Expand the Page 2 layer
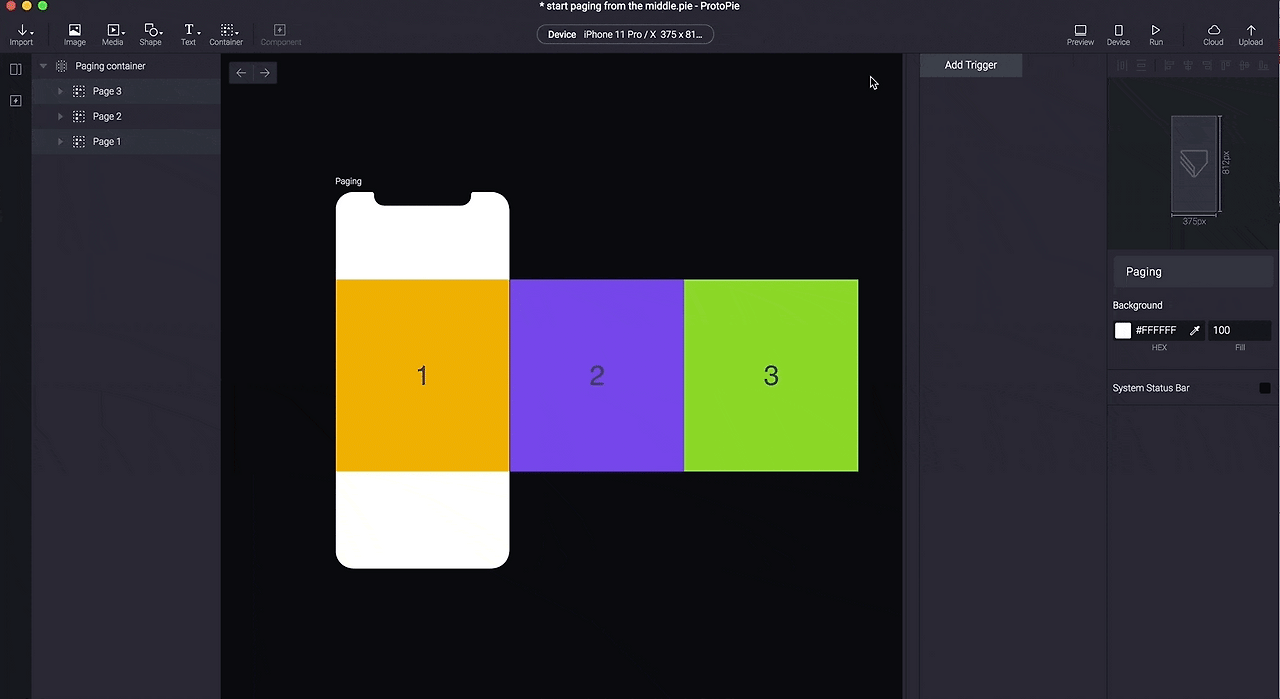 point(60,116)
